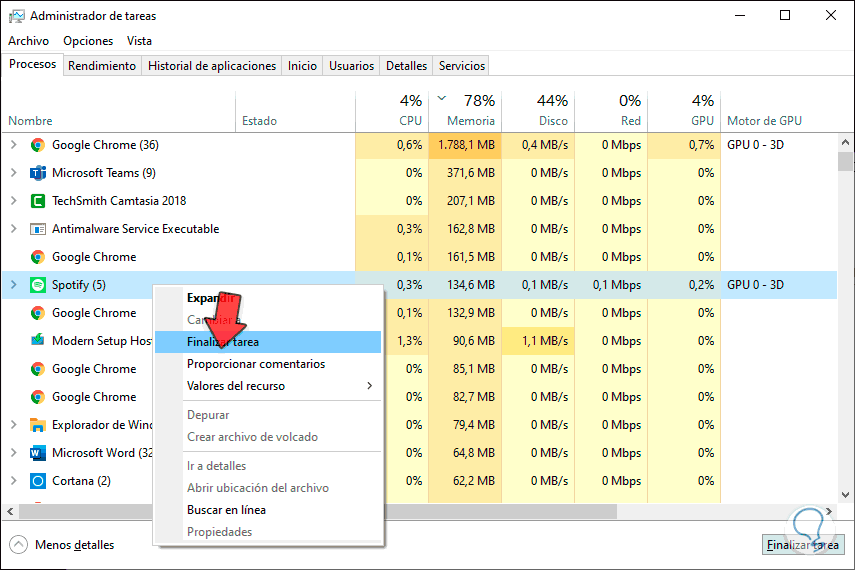Image resolution: width=855 pixels, height=570 pixels.
Task: Switch to the Rendimiento tab
Action: coord(102,65)
